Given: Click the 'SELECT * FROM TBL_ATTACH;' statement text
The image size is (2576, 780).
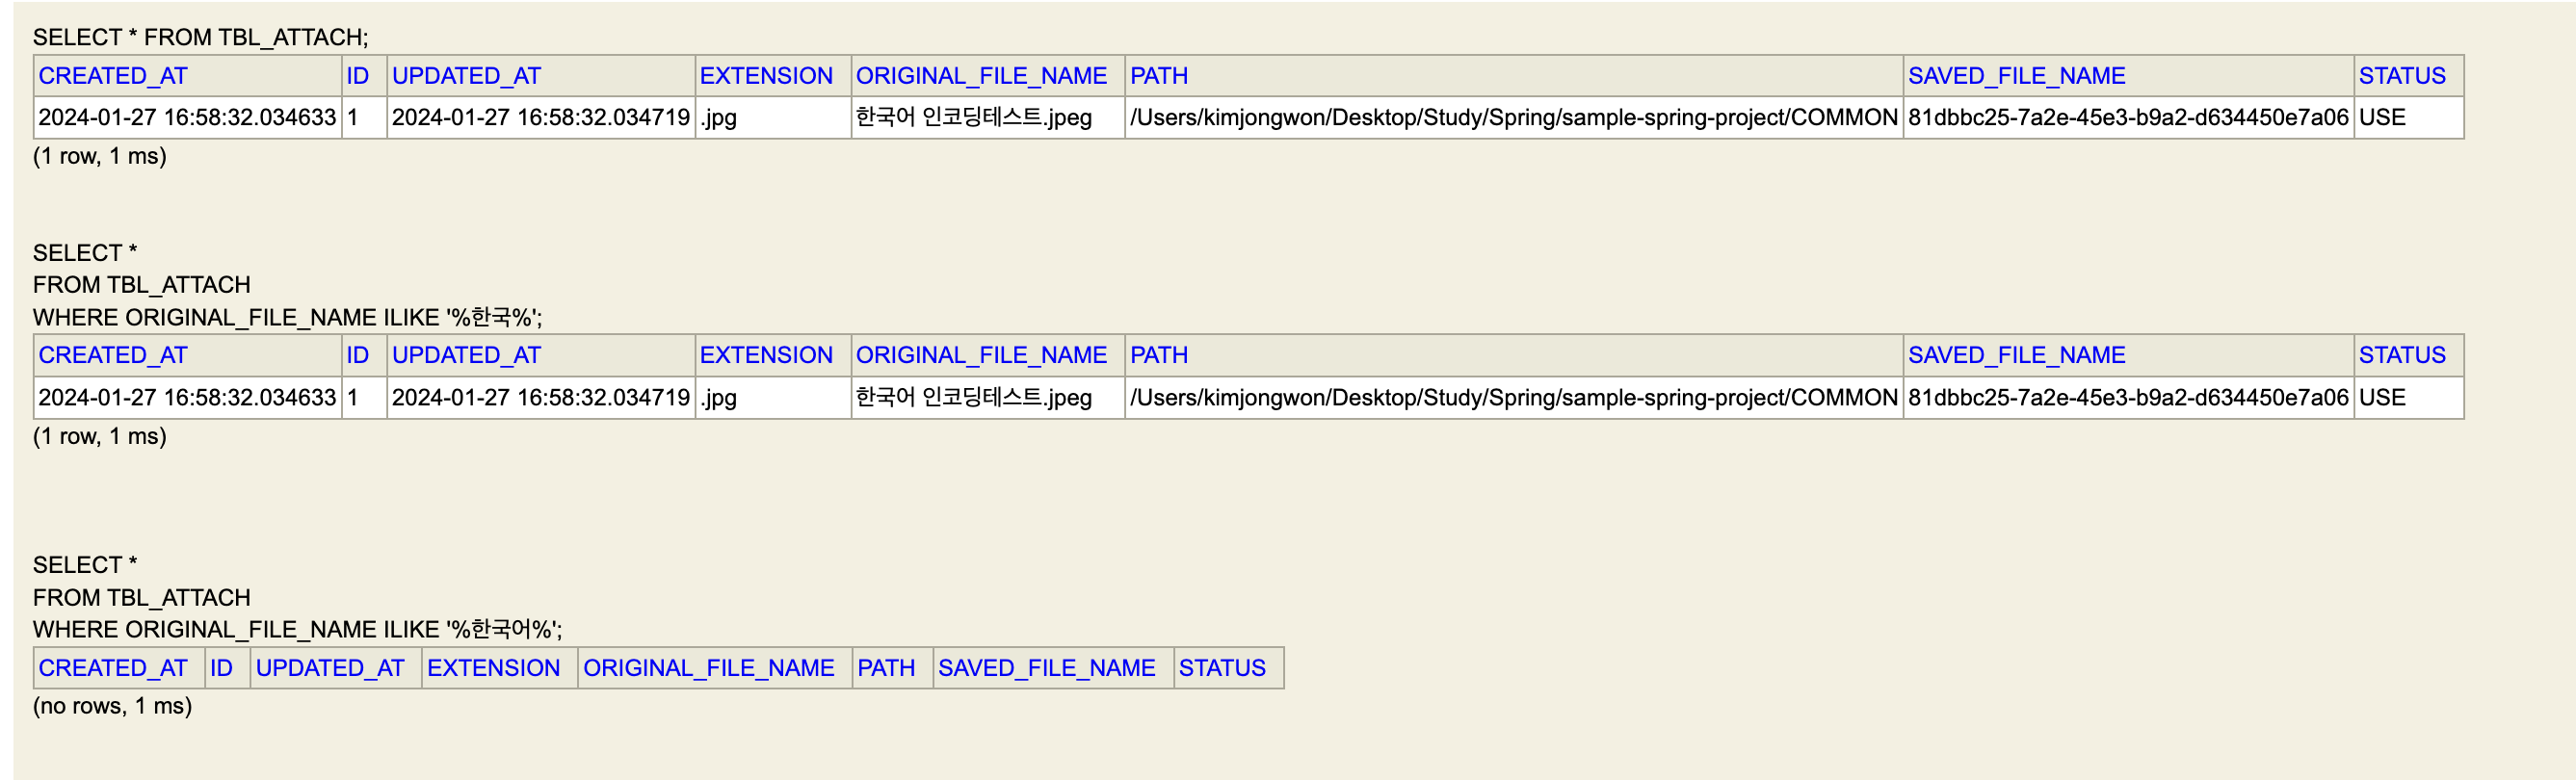Looking at the screenshot, I should 200,37.
